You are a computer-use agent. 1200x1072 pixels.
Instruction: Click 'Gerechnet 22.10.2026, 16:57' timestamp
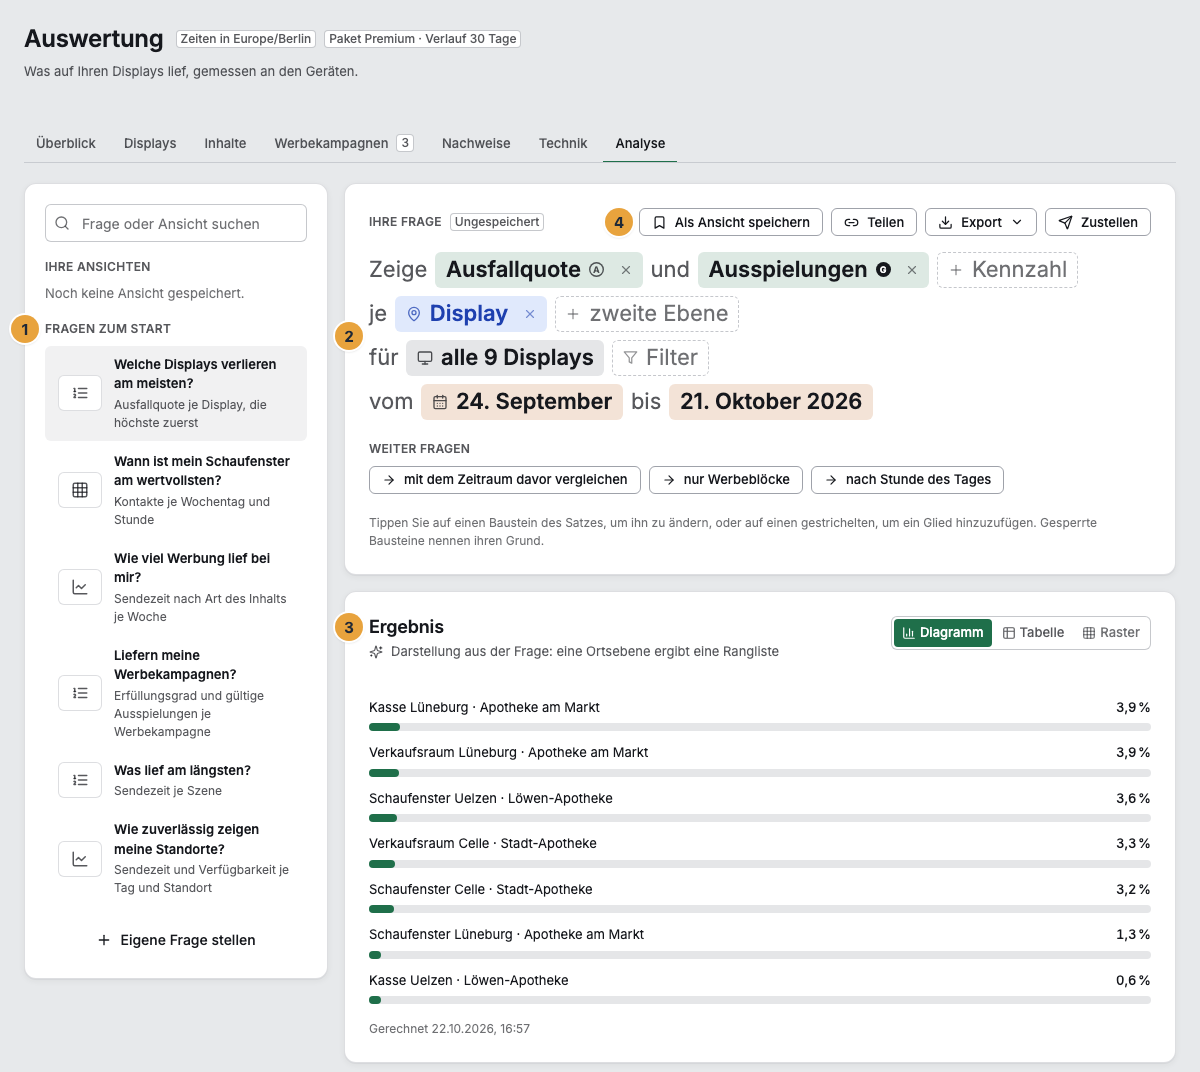[x=449, y=1028]
